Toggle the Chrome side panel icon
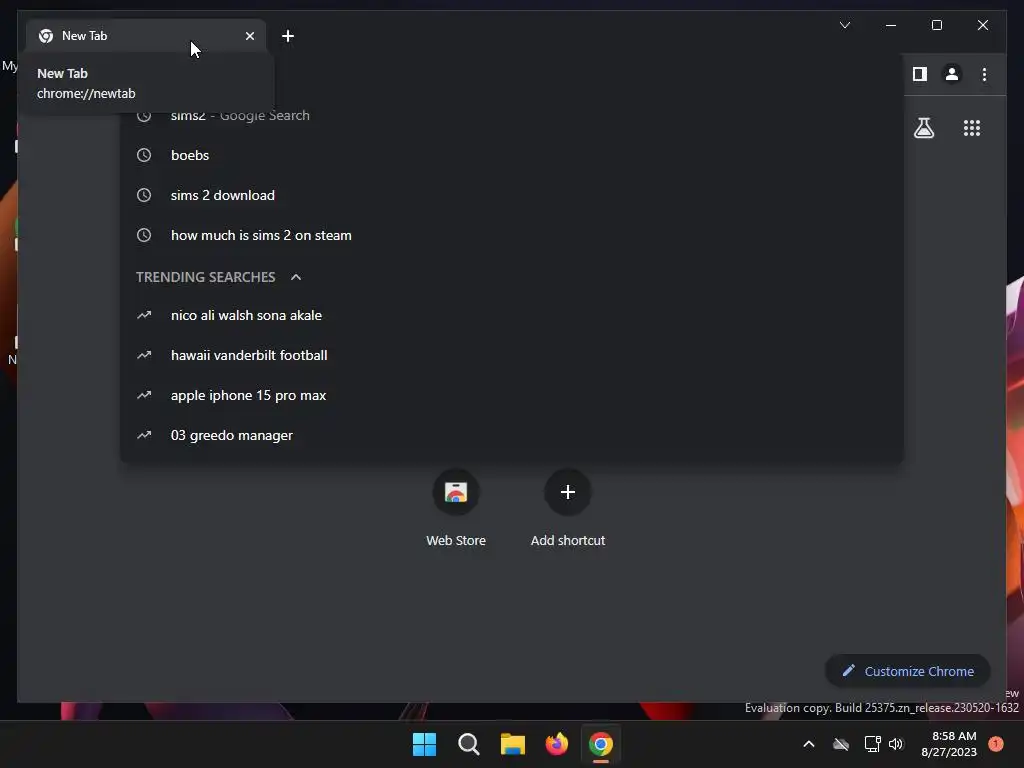This screenshot has height=768, width=1024. point(920,74)
